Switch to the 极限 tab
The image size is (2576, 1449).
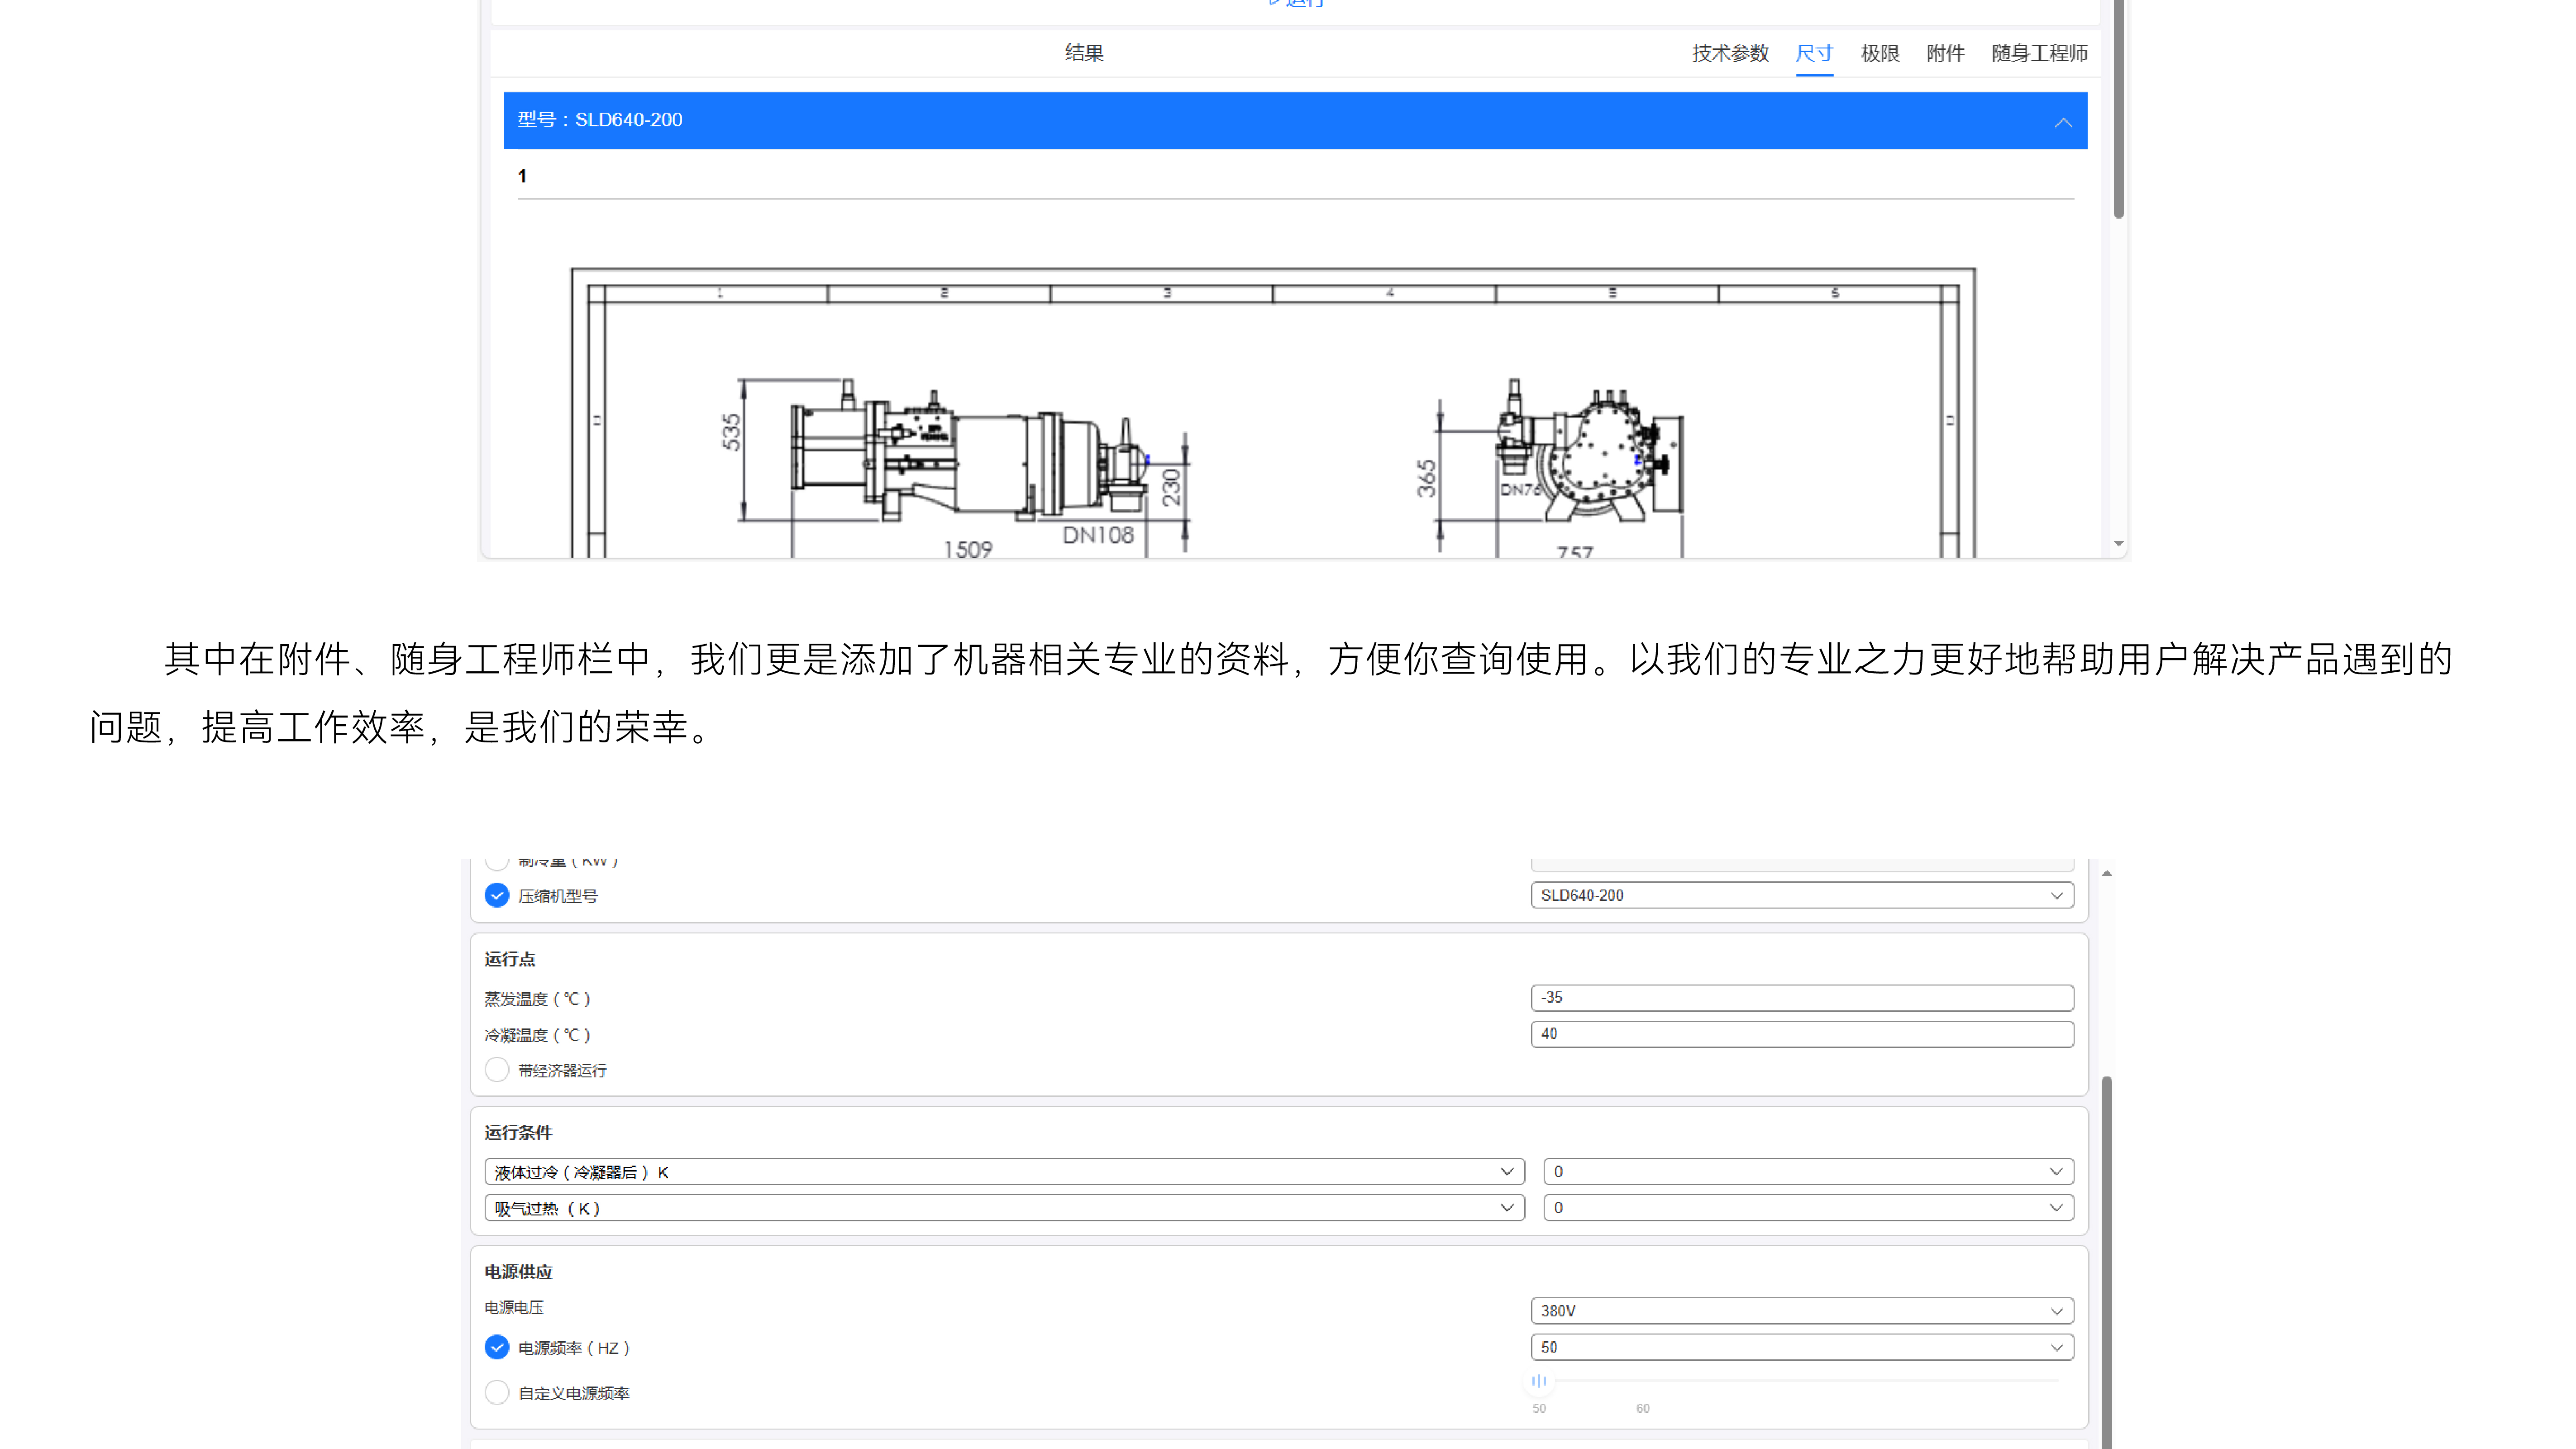tap(1880, 53)
